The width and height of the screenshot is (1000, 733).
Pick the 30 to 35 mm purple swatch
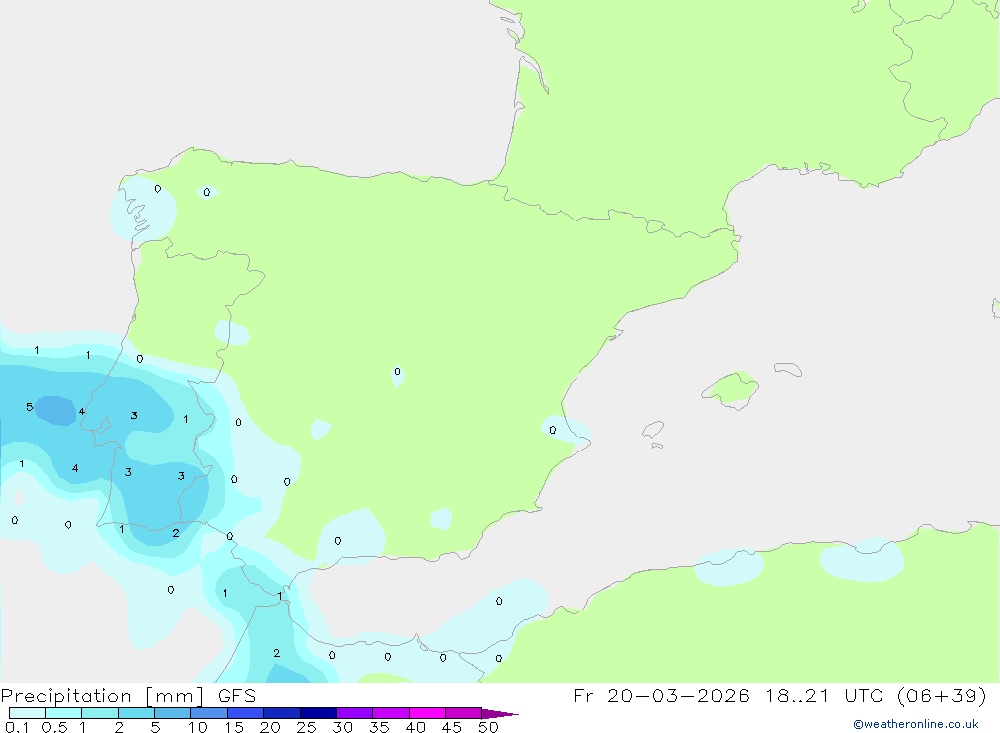(355, 713)
